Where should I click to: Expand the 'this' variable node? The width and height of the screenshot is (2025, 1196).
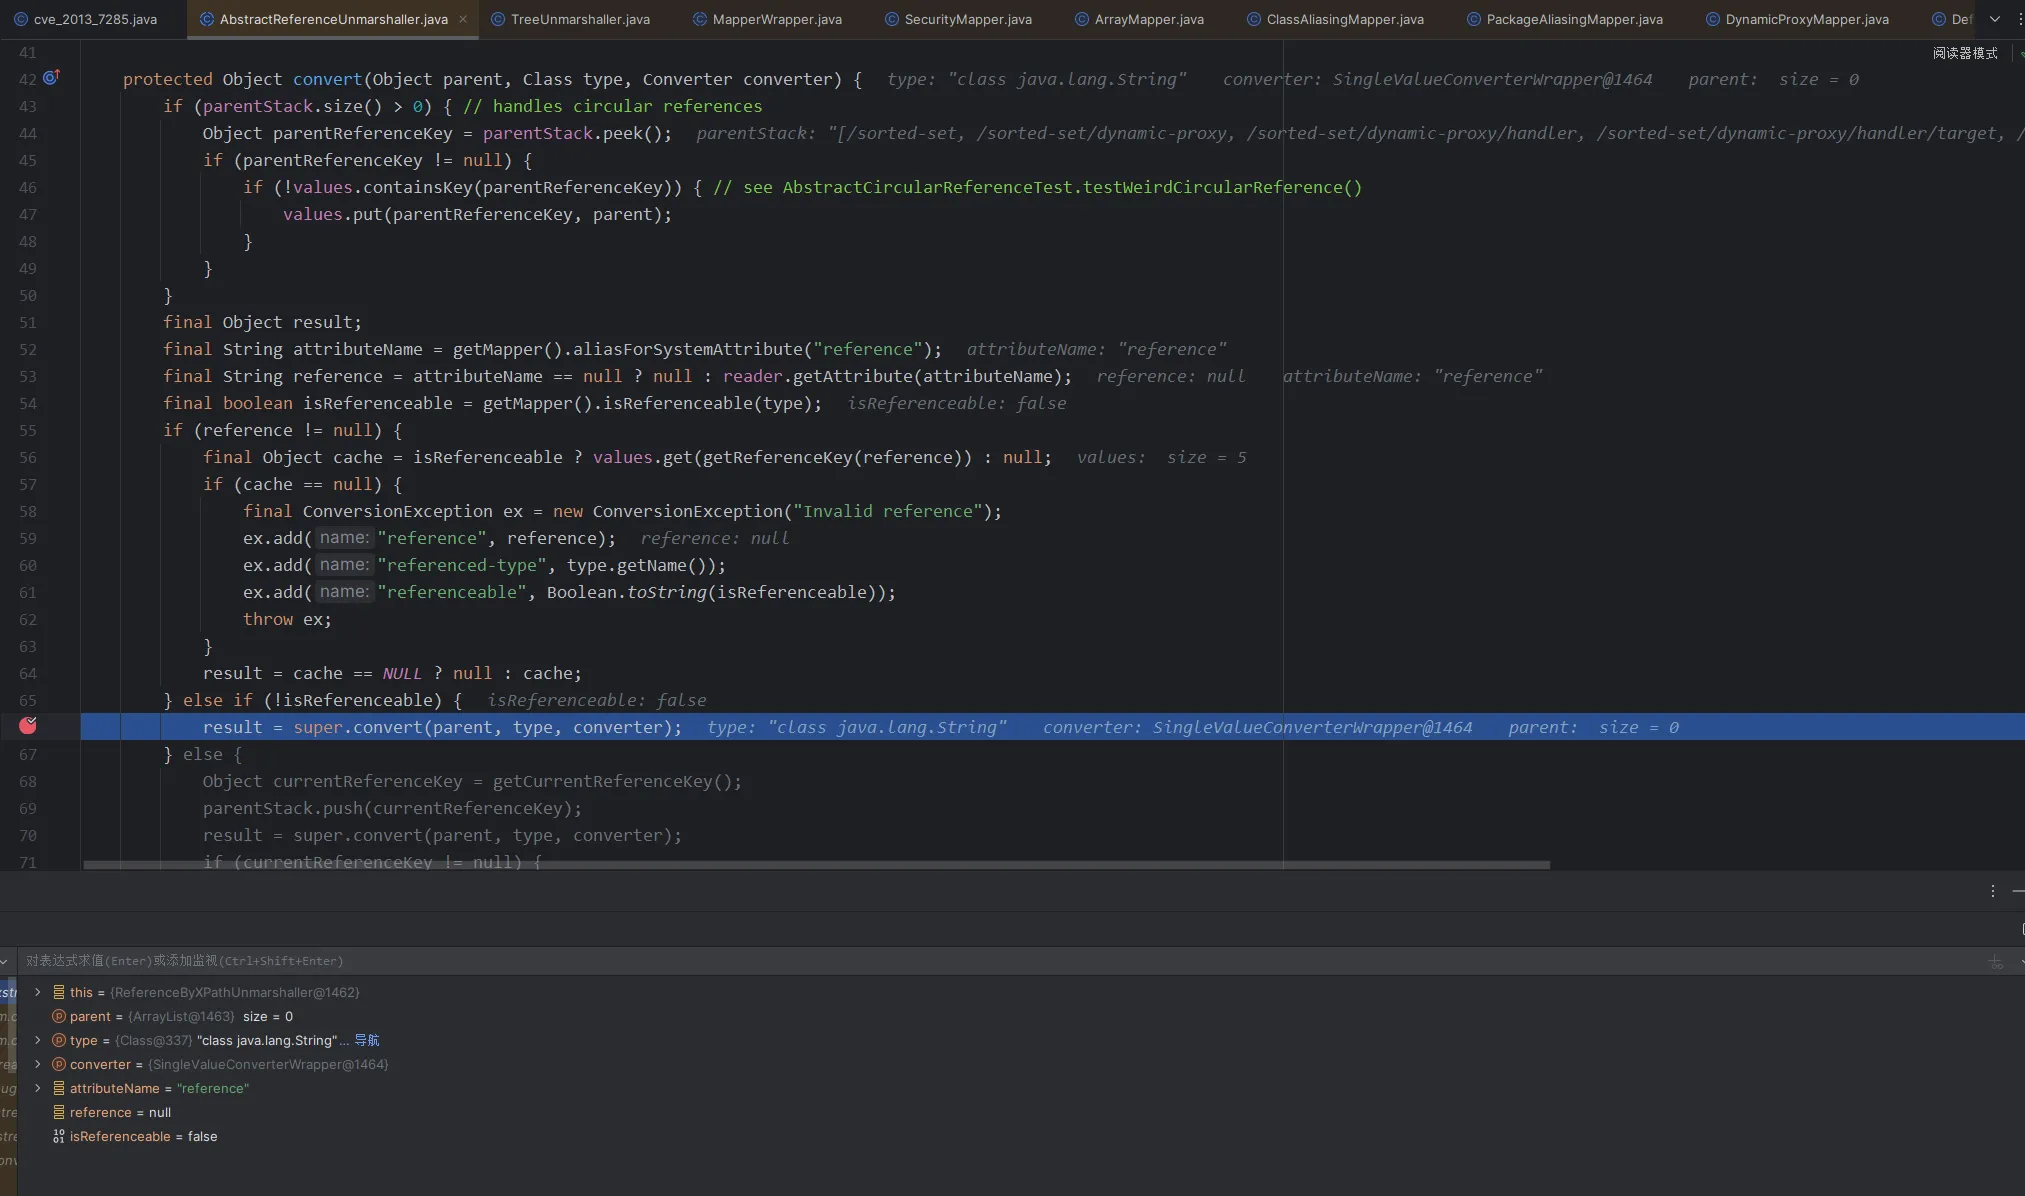(37, 992)
